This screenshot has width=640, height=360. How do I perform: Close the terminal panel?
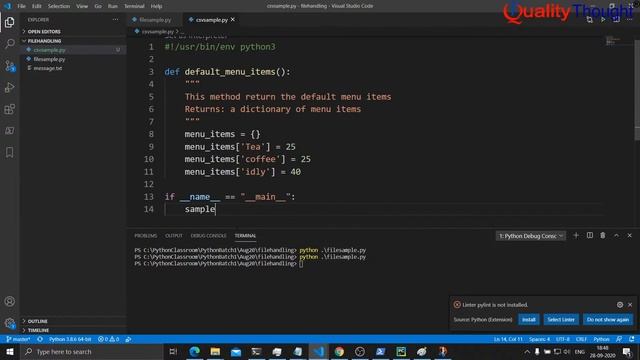coord(629,236)
